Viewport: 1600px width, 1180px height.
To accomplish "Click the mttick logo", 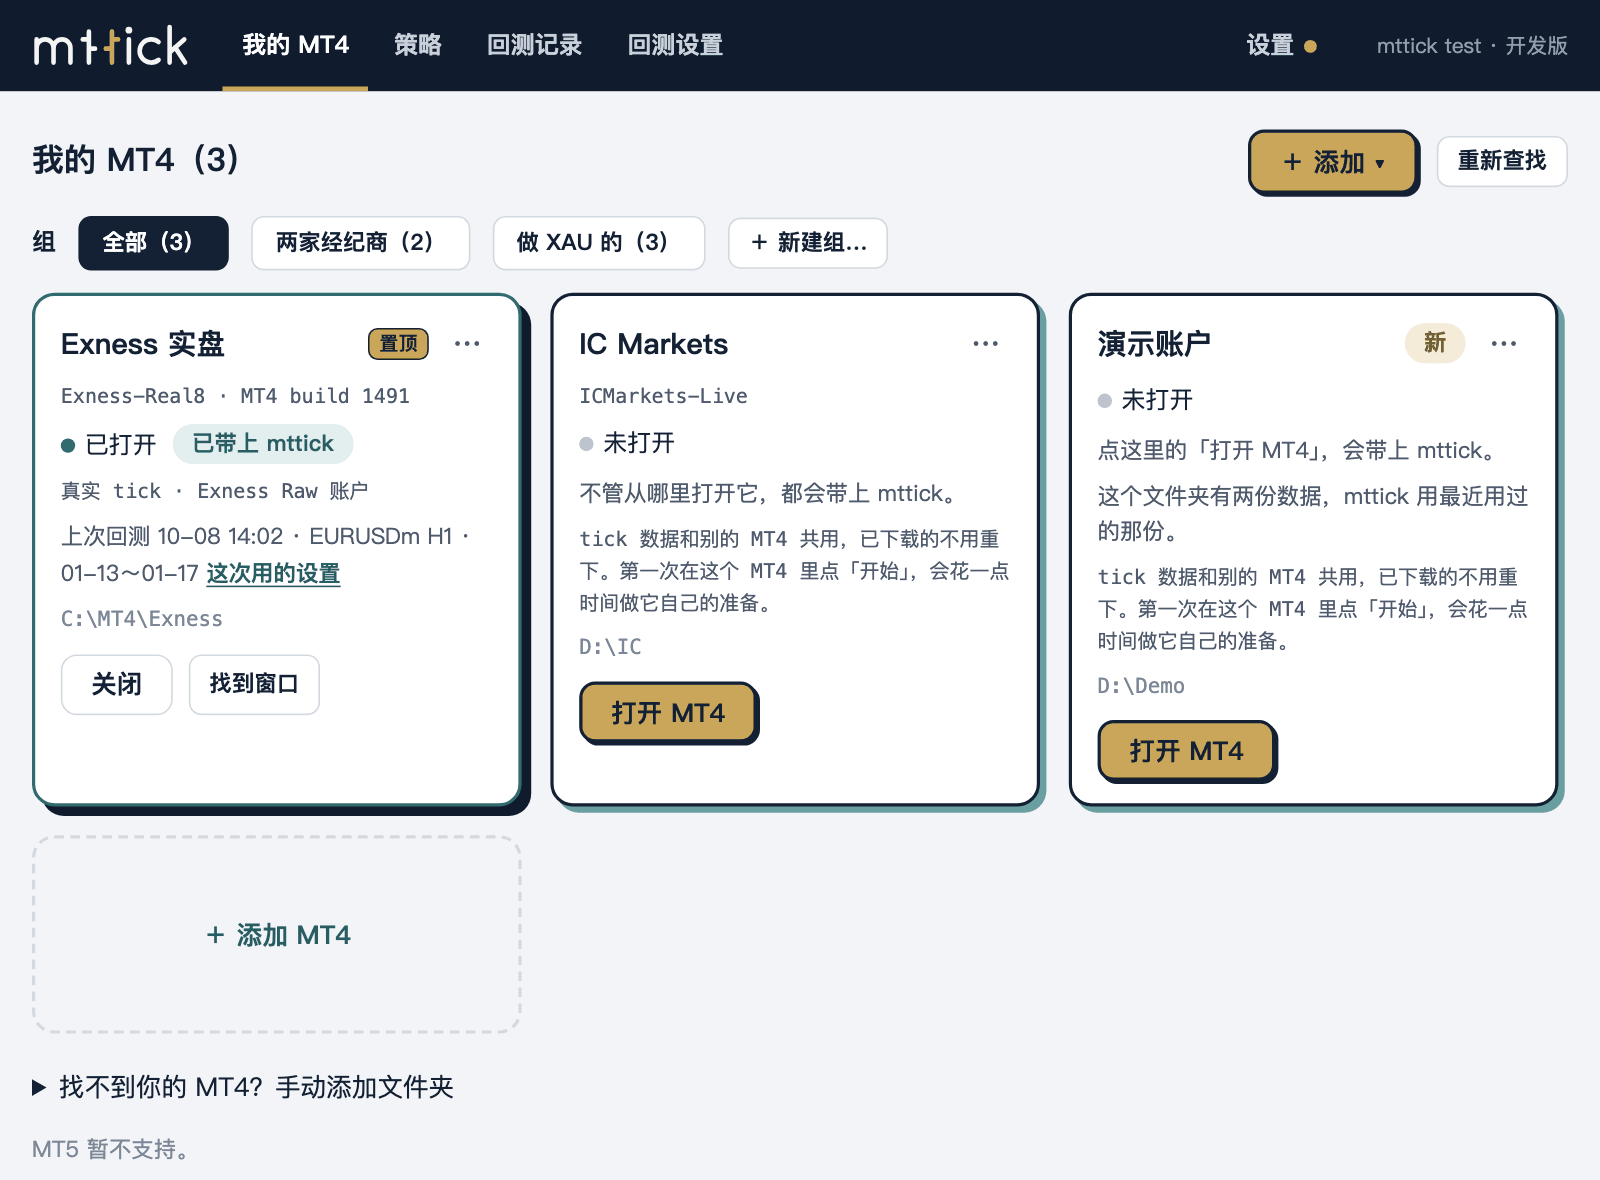I will click(x=111, y=46).
